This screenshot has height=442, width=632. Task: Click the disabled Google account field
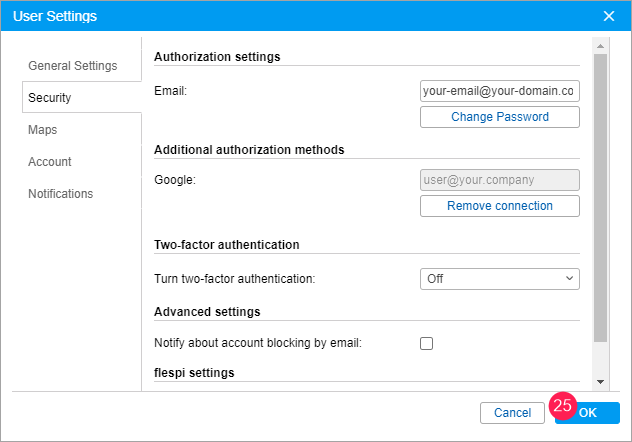[499, 180]
